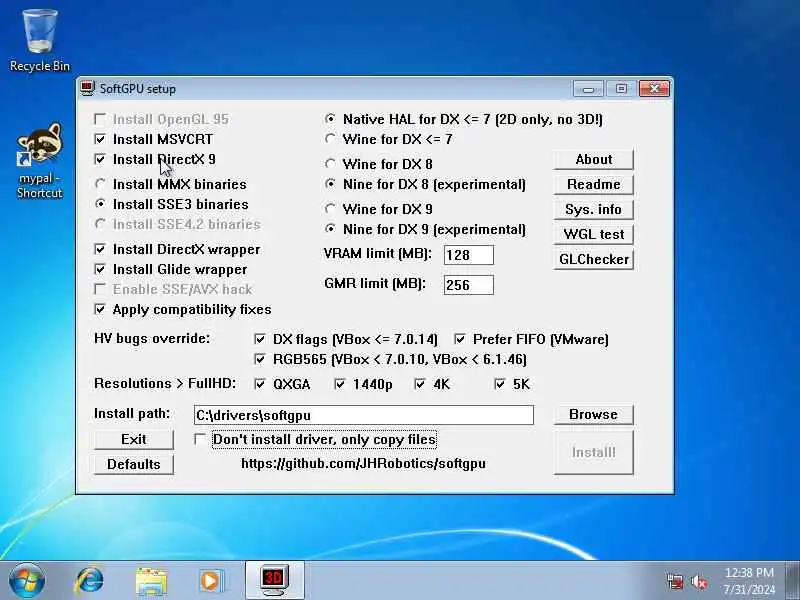Run the WGL test button
Viewport: 800px width, 600px height.
[594, 234]
